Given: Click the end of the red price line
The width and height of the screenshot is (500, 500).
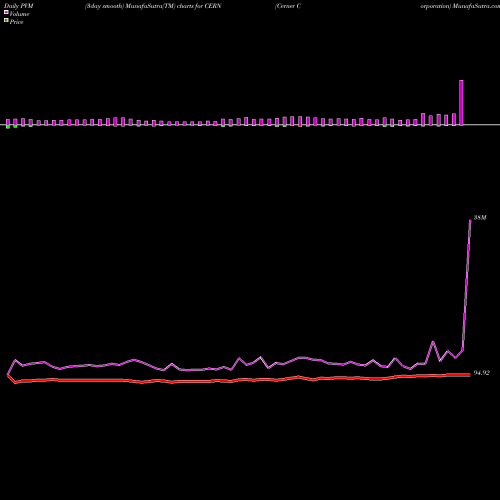Looking at the screenshot, I should coord(470,375).
